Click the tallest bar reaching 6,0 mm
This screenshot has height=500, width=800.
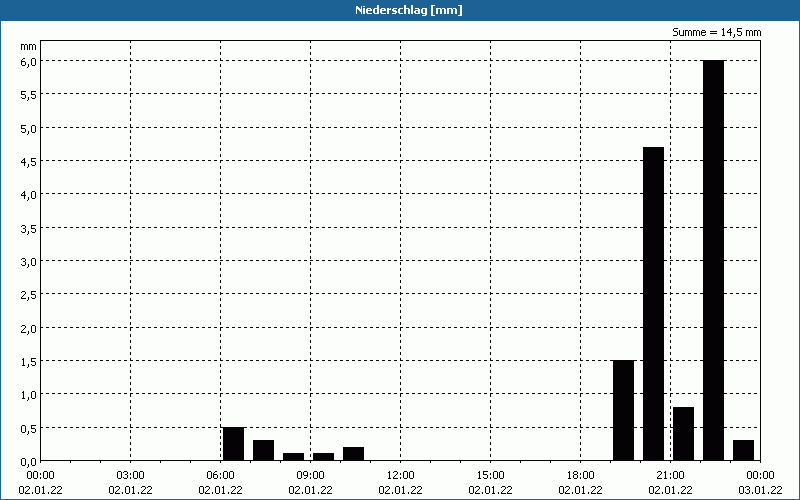pos(713,260)
